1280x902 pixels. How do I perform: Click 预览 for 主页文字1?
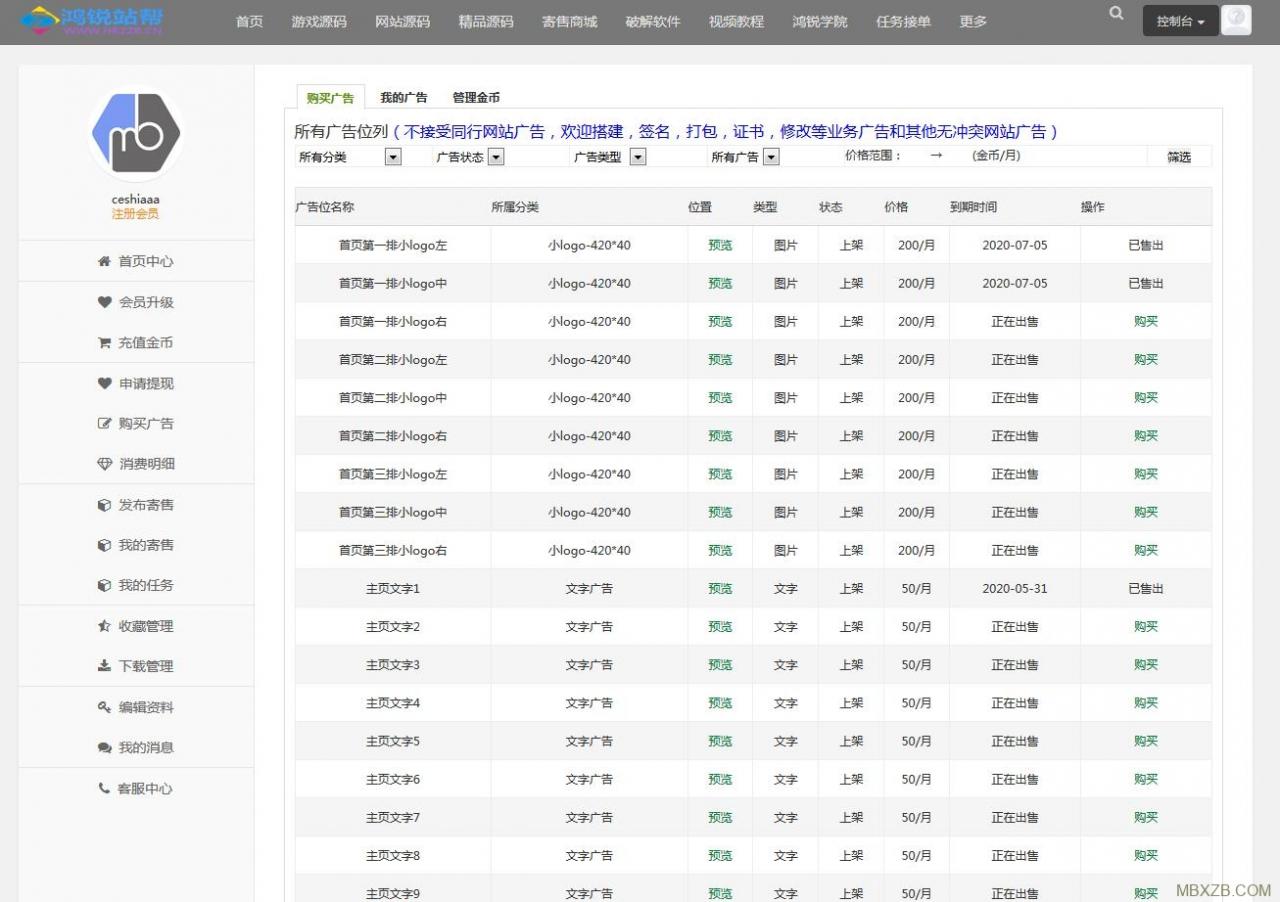click(x=720, y=588)
